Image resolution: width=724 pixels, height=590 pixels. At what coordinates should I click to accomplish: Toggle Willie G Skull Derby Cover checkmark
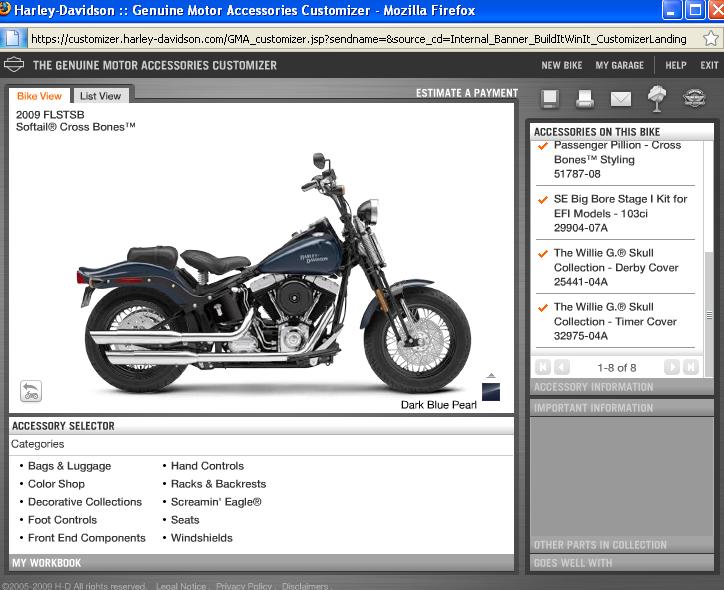(x=543, y=254)
